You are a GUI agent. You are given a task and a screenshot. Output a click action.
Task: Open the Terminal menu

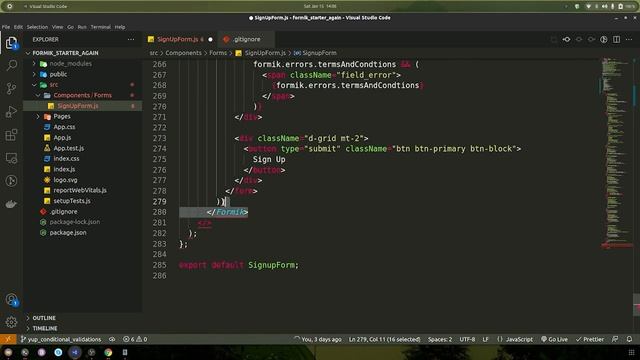[100, 27]
